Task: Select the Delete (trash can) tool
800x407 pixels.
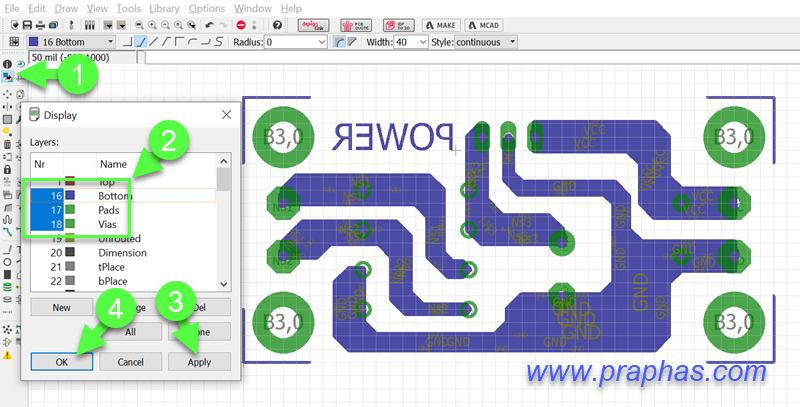Action: point(7,144)
